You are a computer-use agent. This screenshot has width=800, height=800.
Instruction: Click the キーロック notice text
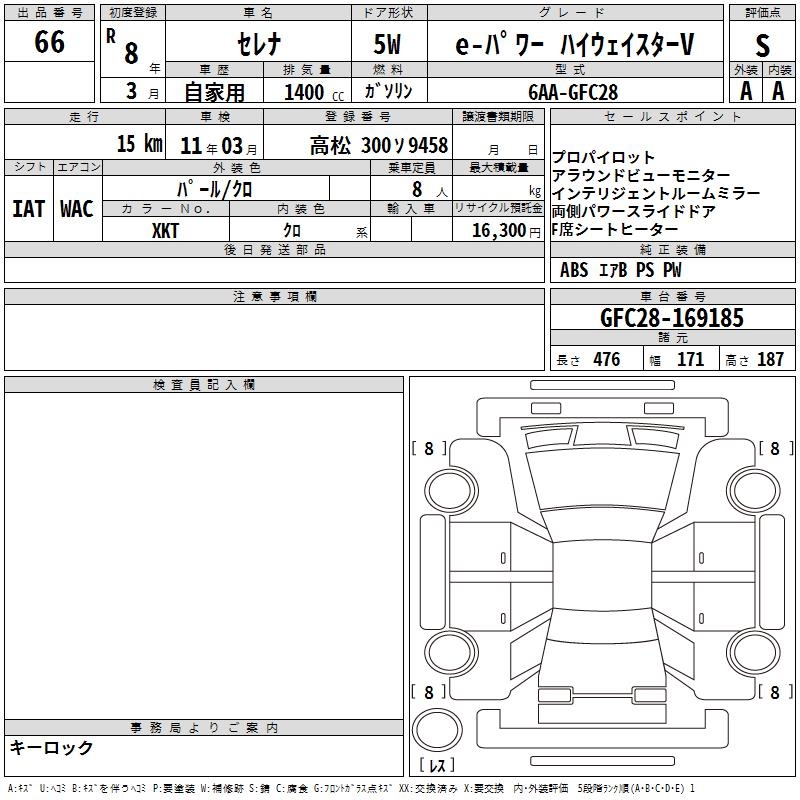click(x=52, y=748)
